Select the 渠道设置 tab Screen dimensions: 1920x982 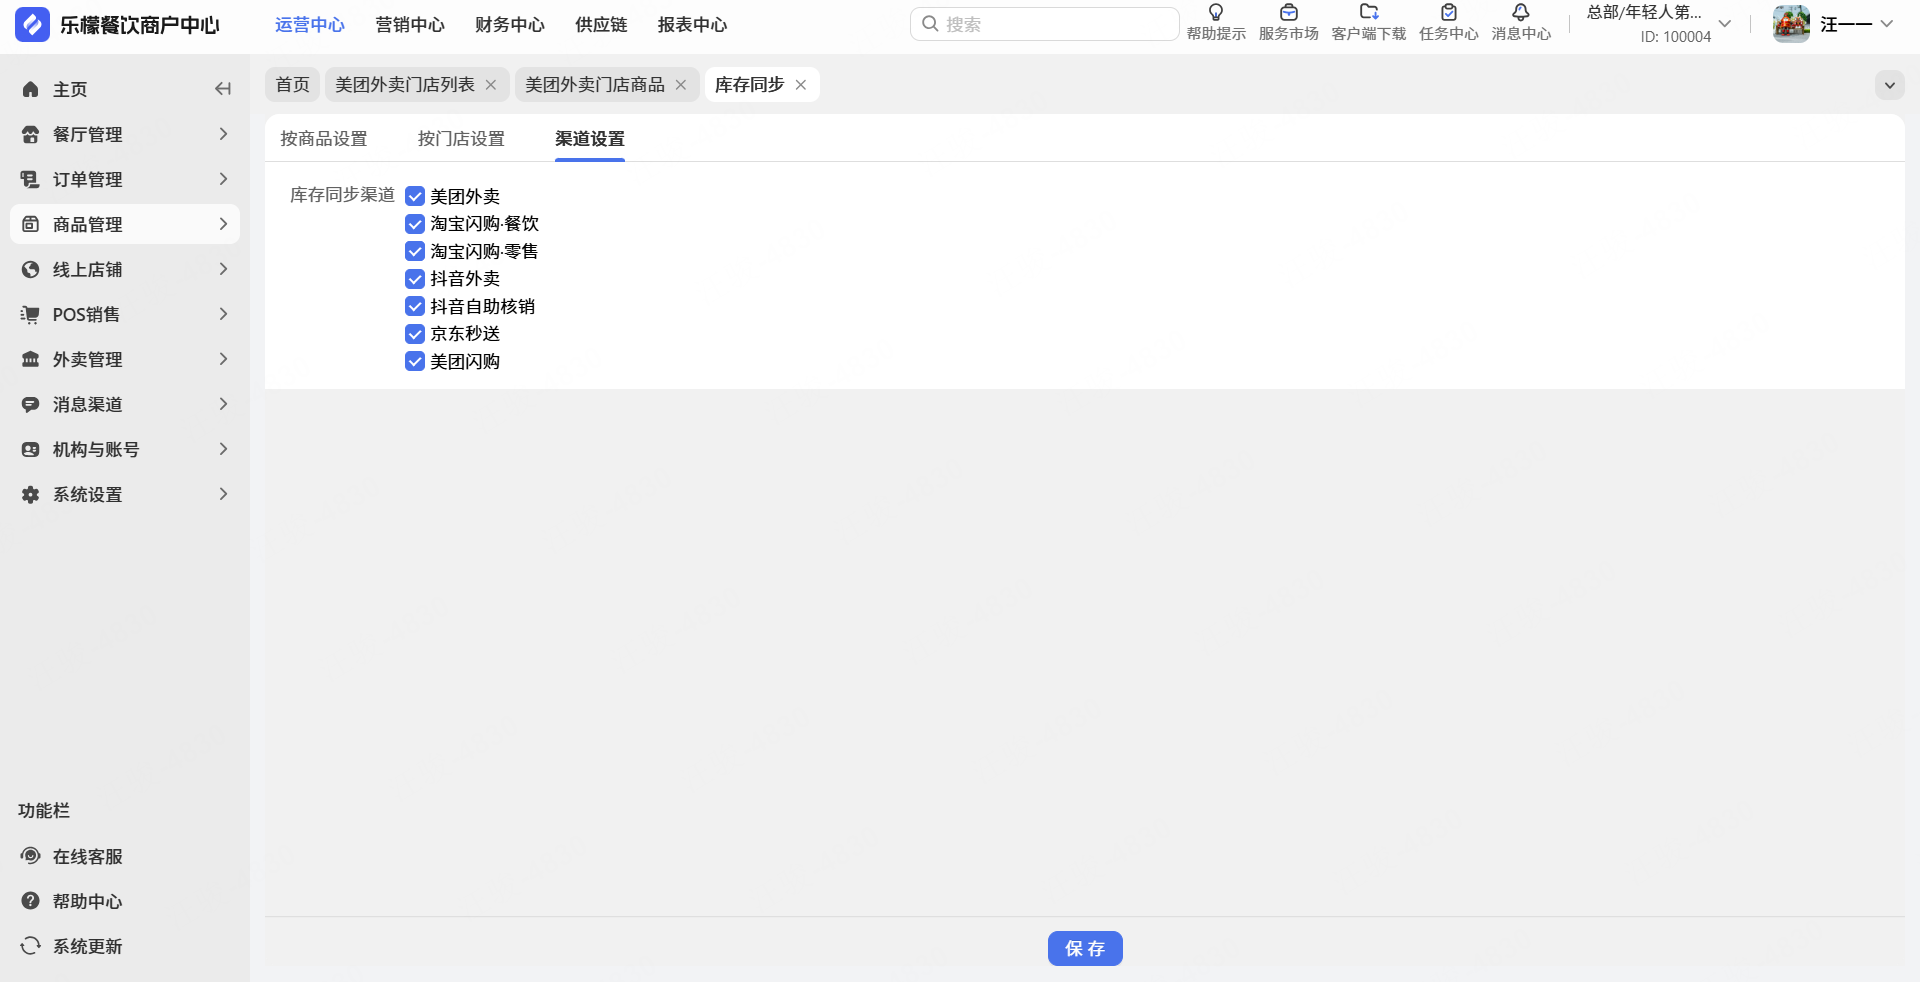tap(590, 139)
